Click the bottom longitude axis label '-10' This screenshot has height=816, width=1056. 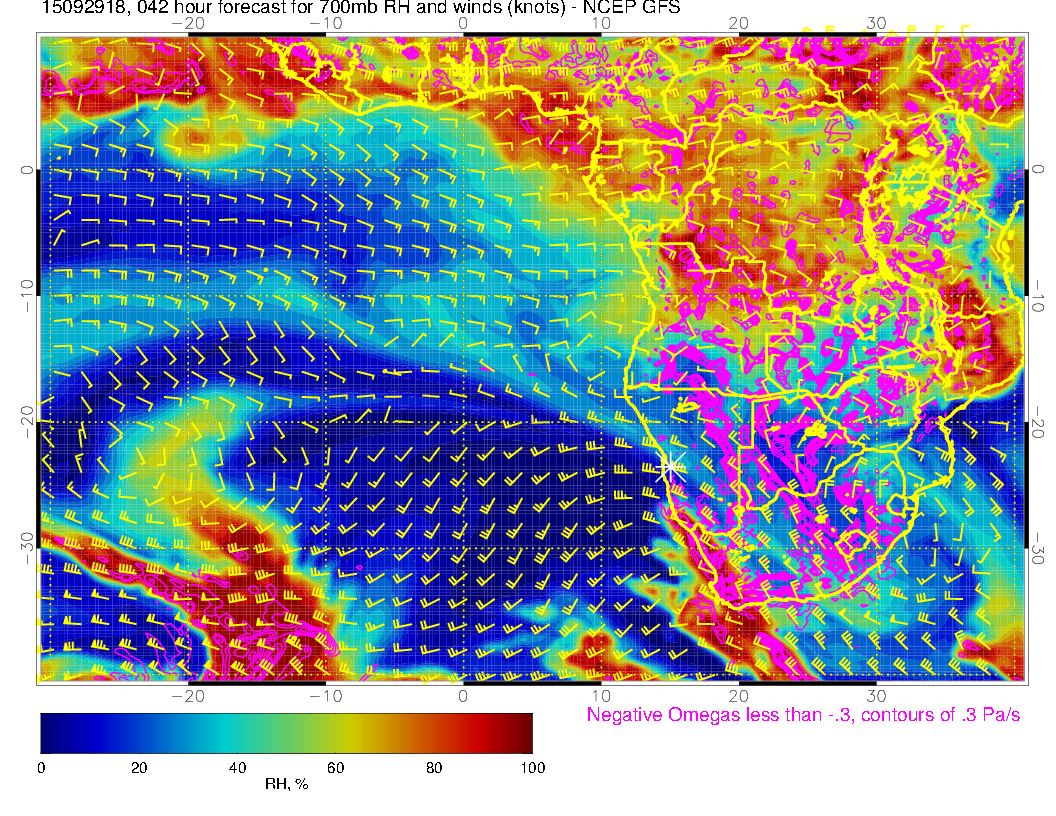pyautogui.click(x=325, y=696)
